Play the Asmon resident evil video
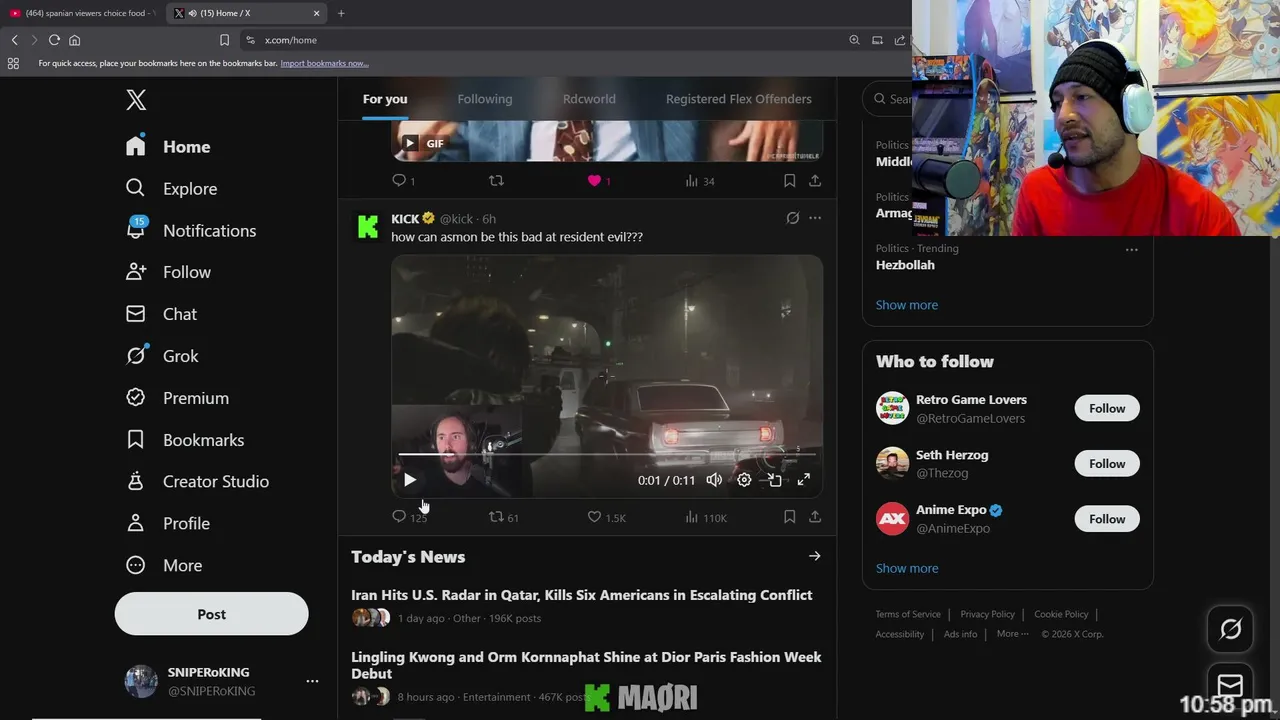 tap(409, 480)
